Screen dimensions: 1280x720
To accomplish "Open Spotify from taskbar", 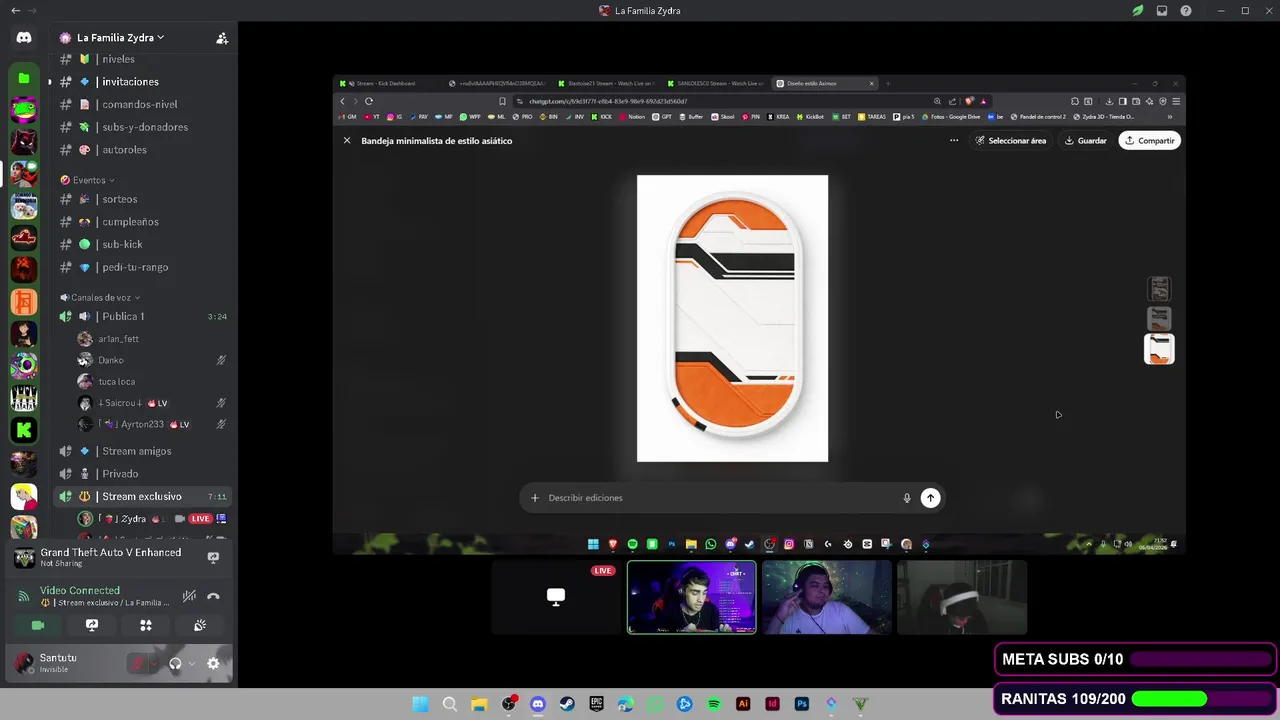I will click(x=714, y=704).
